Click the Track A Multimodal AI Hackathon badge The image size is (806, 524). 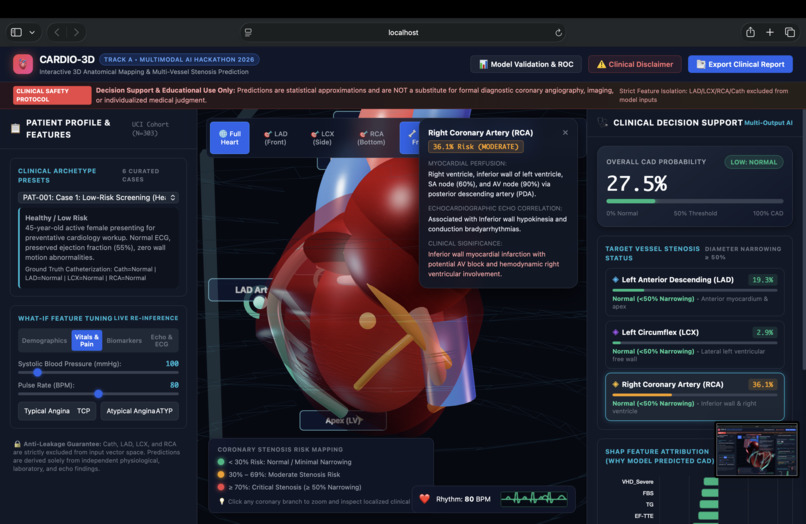[x=179, y=60]
